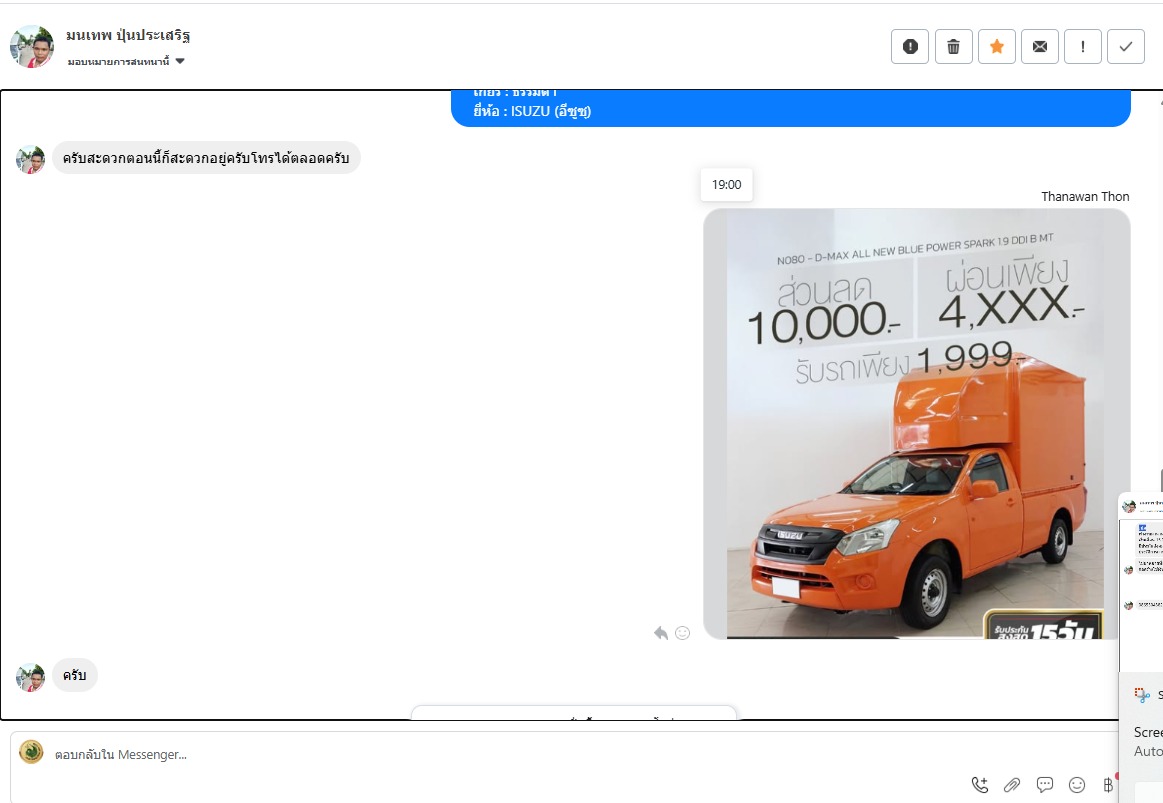Image resolution: width=1163 pixels, height=803 pixels.
Task: React to truck image with smiley icon
Action: coord(683,633)
